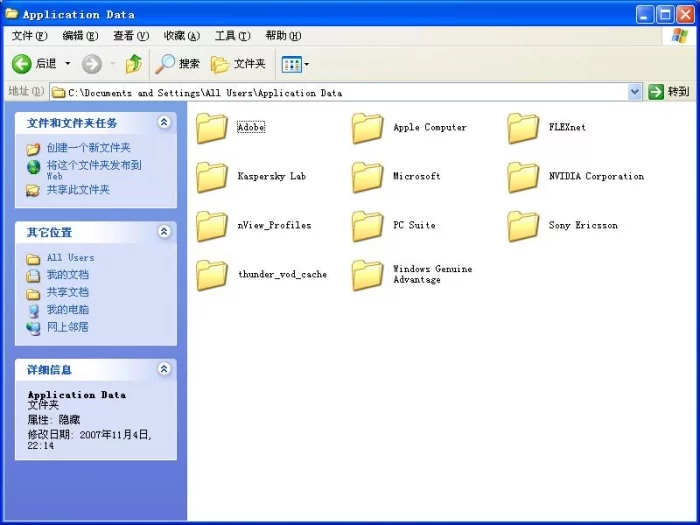Click the 将这个文件夹发布到 Web link
This screenshot has width=700, height=525.
click(94, 170)
